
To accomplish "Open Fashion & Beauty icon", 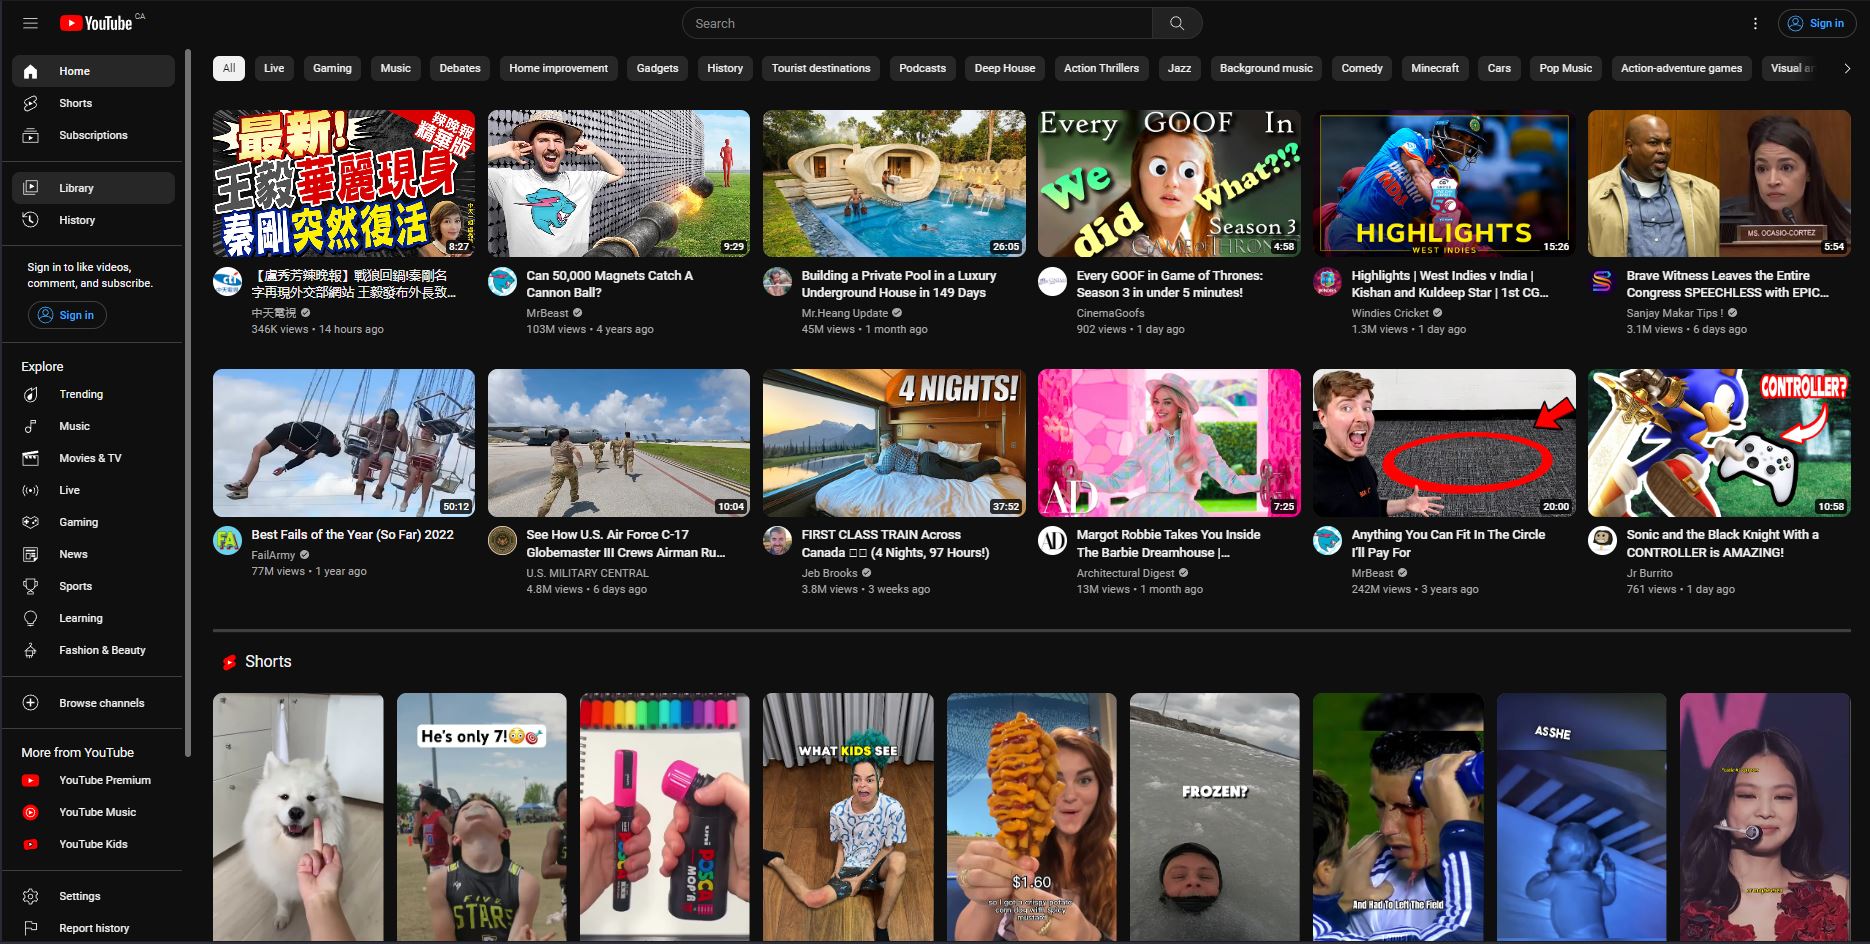I will [31, 650].
